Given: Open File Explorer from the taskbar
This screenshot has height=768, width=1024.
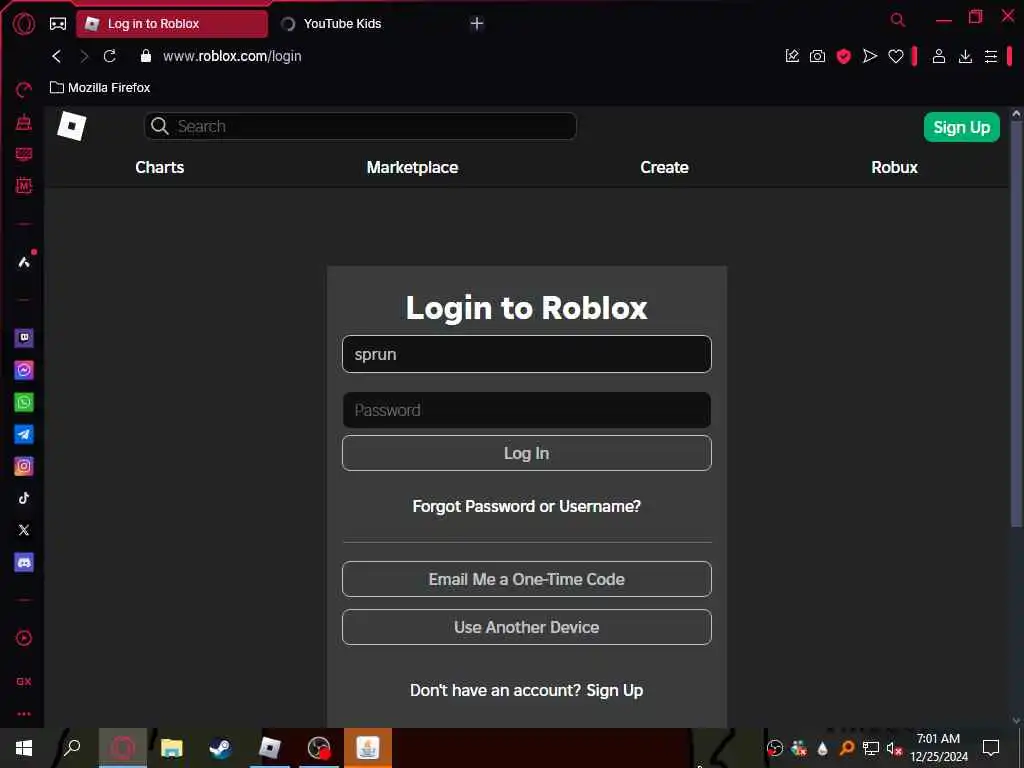Looking at the screenshot, I should tap(172, 748).
